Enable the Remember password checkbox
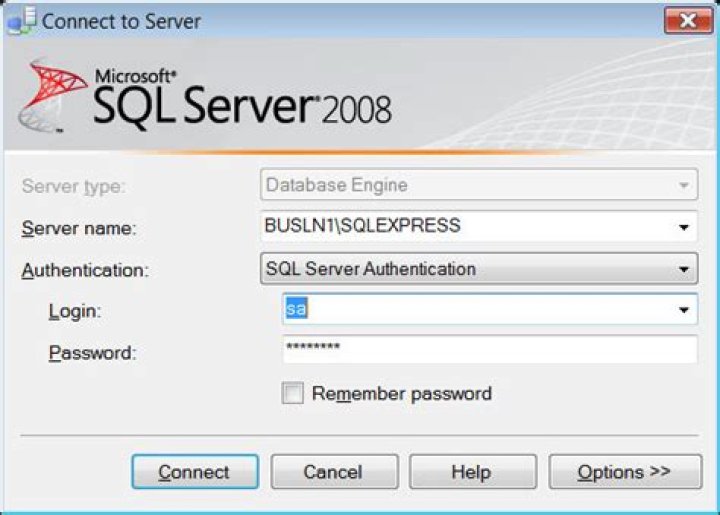This screenshot has width=720, height=515. click(293, 394)
